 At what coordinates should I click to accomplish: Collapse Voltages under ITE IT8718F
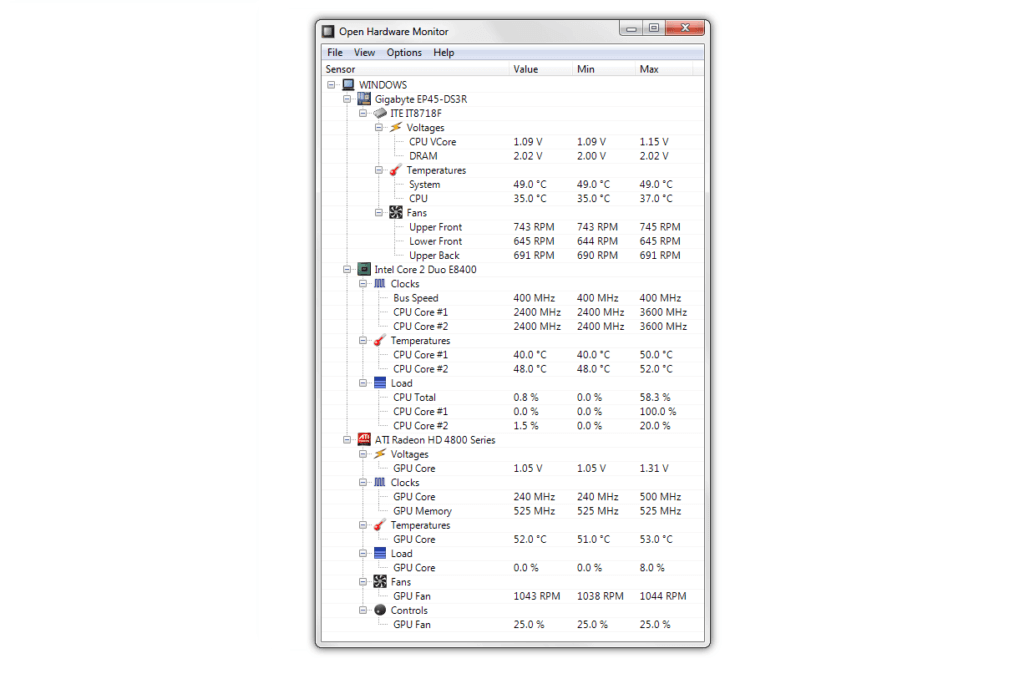pos(379,128)
